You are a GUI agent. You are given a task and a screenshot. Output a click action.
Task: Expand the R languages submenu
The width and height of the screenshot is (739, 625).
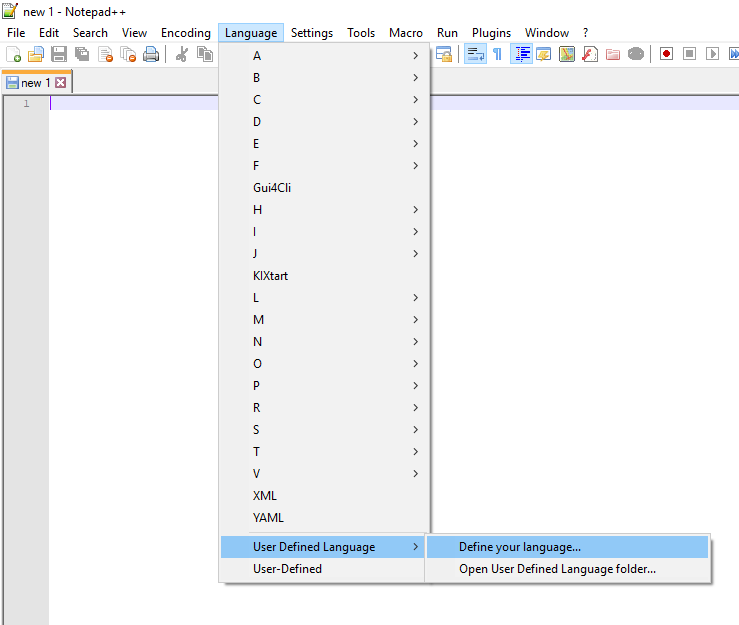[325, 408]
